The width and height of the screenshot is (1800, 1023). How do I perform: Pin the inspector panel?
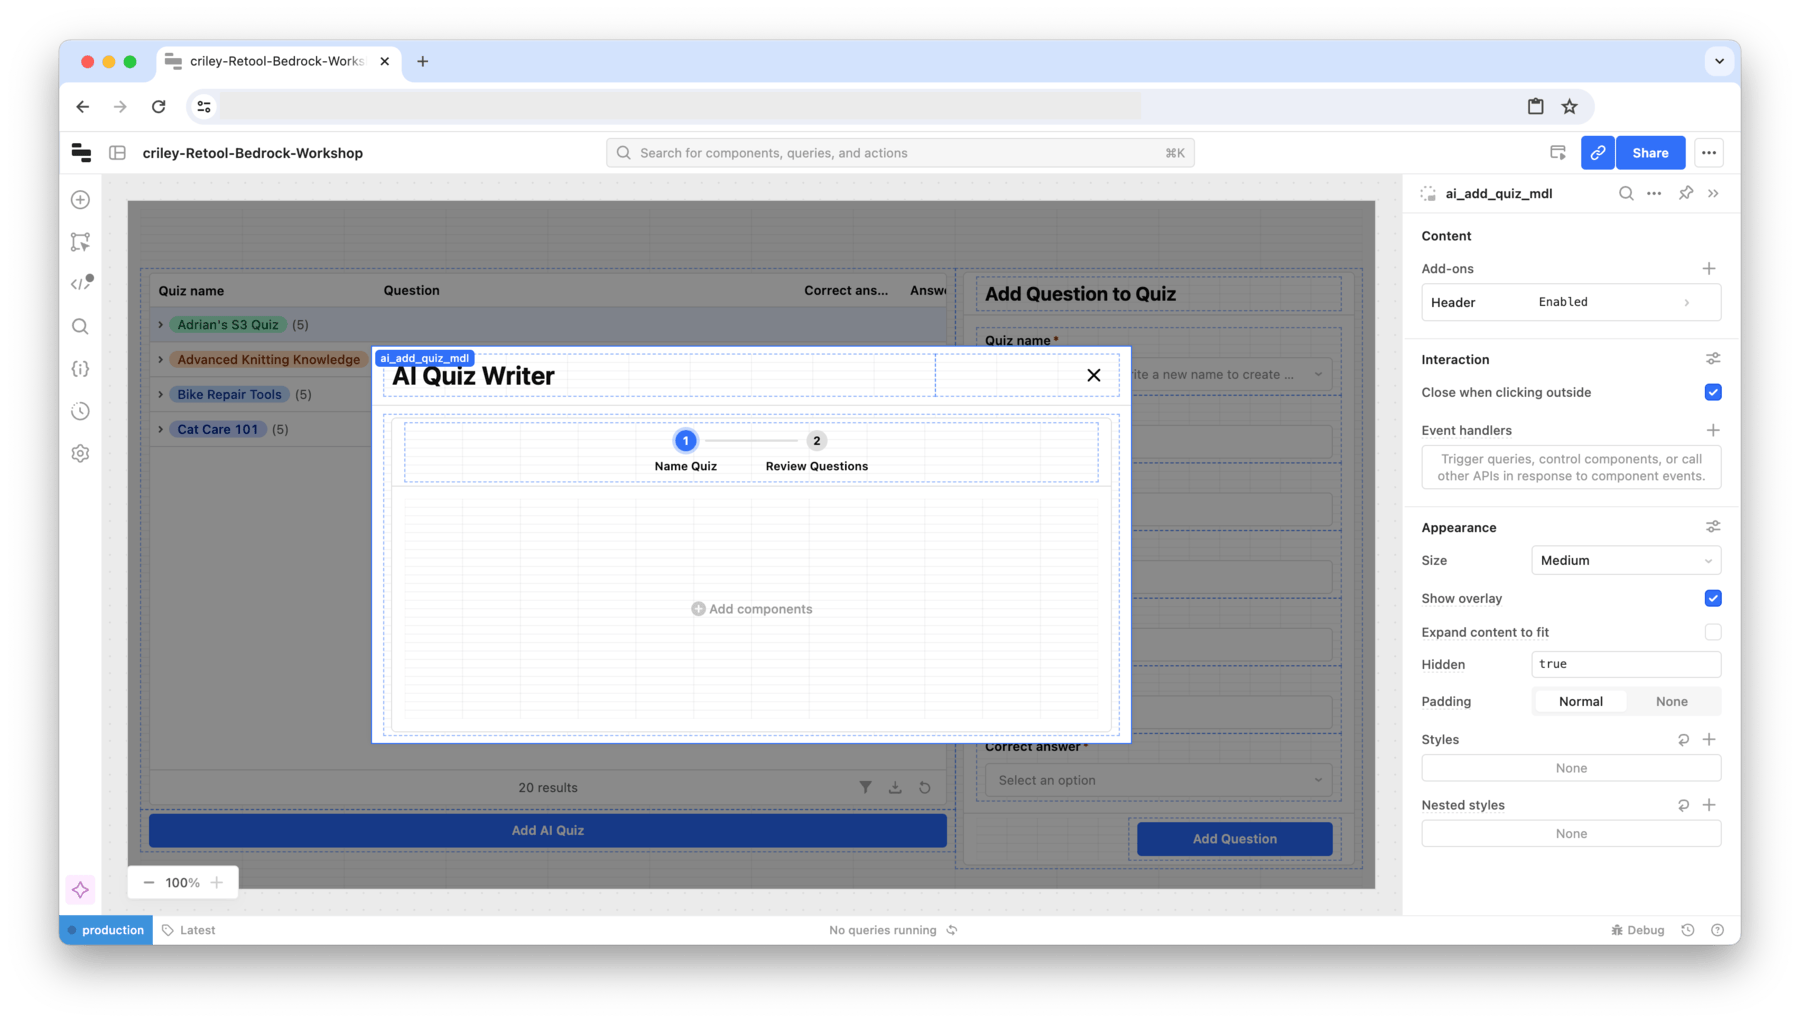1686,194
